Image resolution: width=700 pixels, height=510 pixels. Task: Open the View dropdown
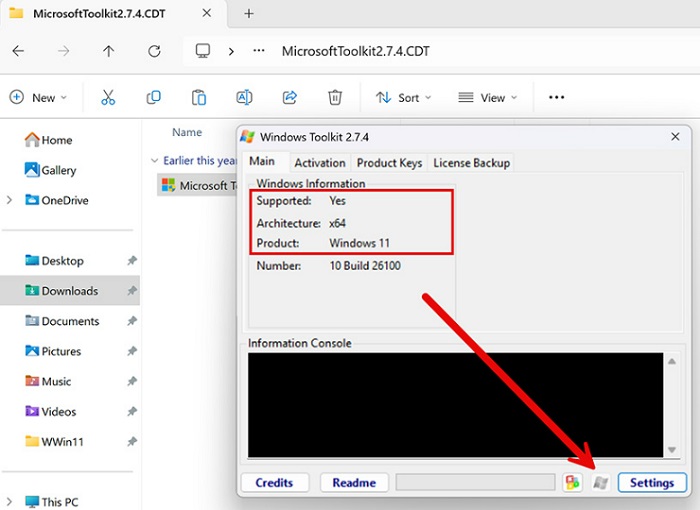pos(488,97)
